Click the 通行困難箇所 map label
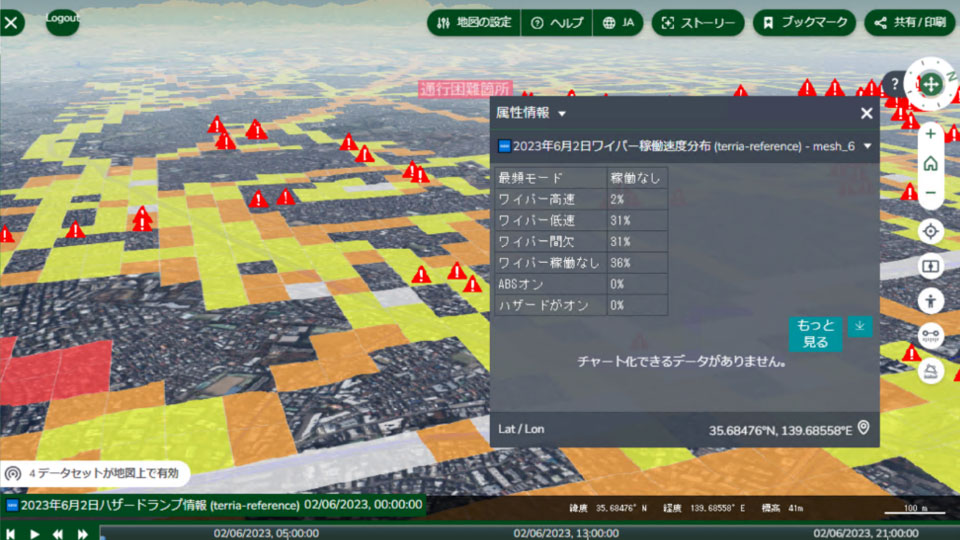Screen dimensions: 960x540 pyautogui.click(x=465, y=89)
